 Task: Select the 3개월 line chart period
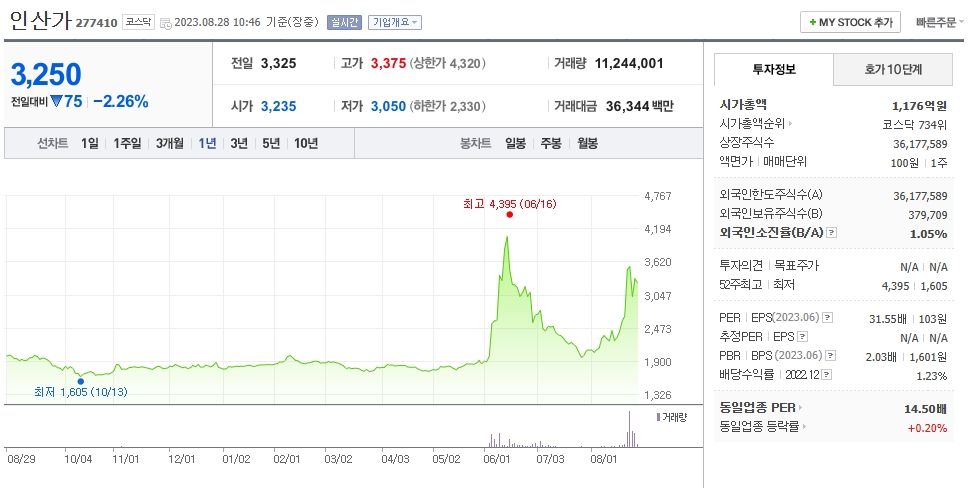(x=170, y=144)
